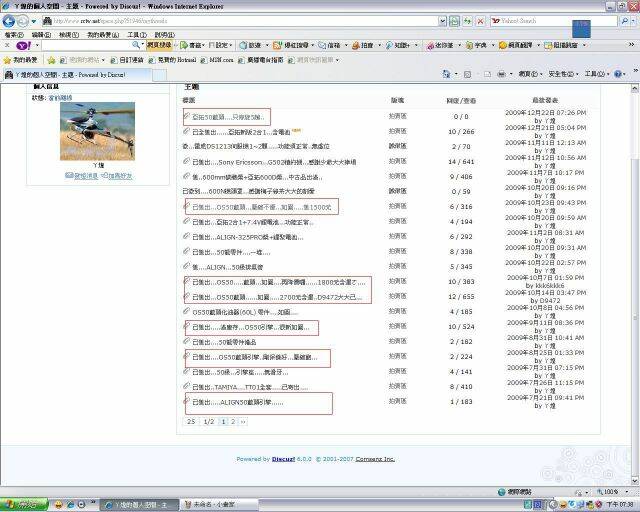The height and width of the screenshot is (512, 640).
Task: Open the Safety menu dropdown in command bar
Action: pyautogui.click(x=563, y=74)
